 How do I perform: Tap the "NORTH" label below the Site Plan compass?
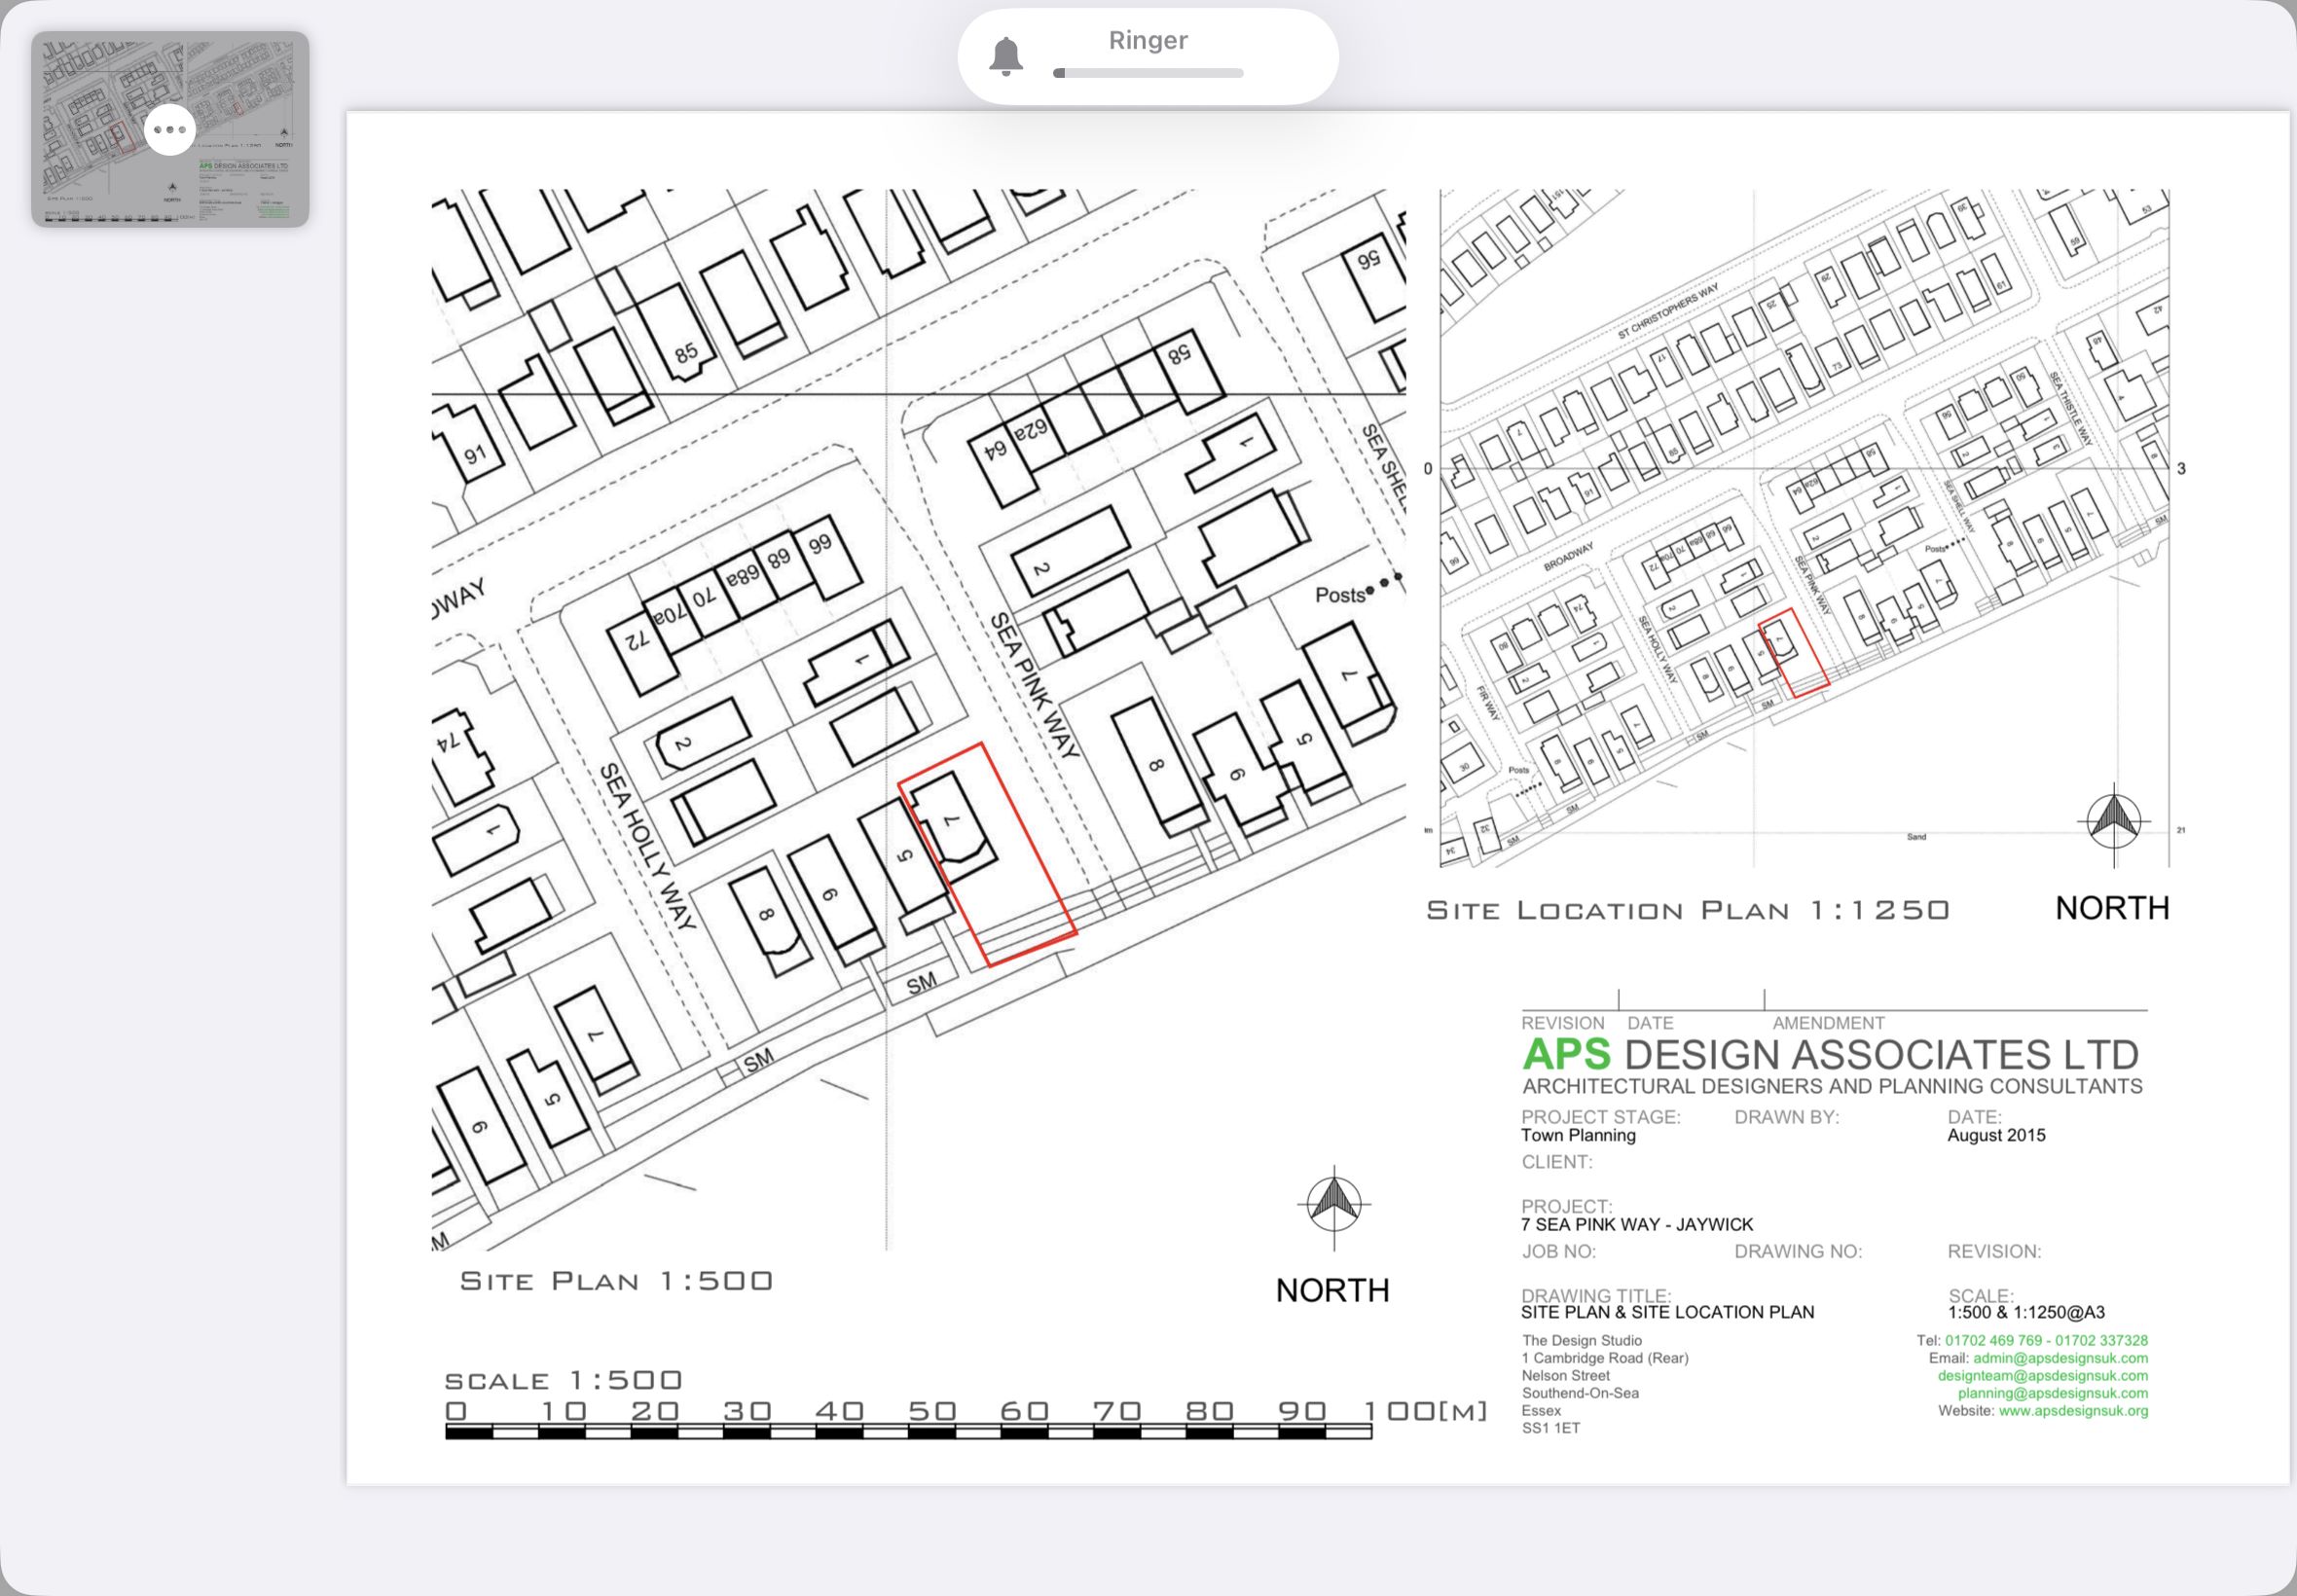(1332, 1290)
